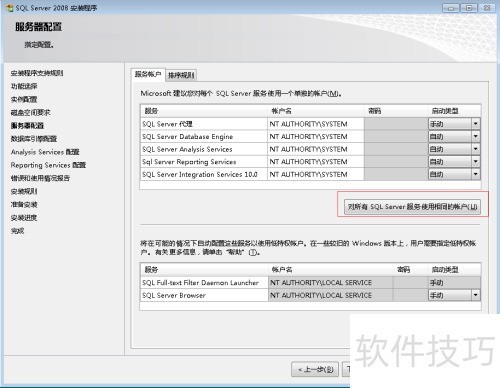Click LOCAL SERVICE account of SQL Server Browser
This screenshot has width=500, height=388.
click(x=321, y=295)
